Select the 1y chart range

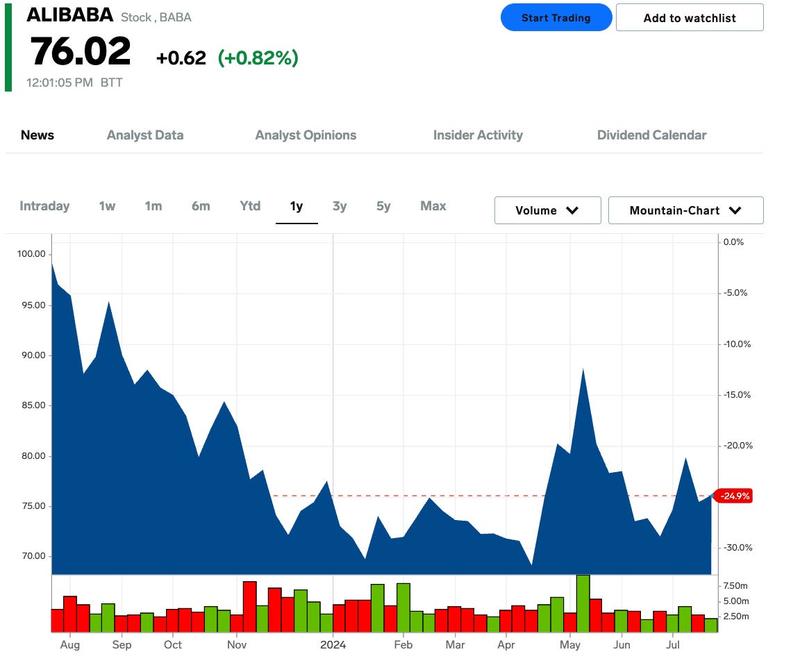pyautogui.click(x=296, y=206)
